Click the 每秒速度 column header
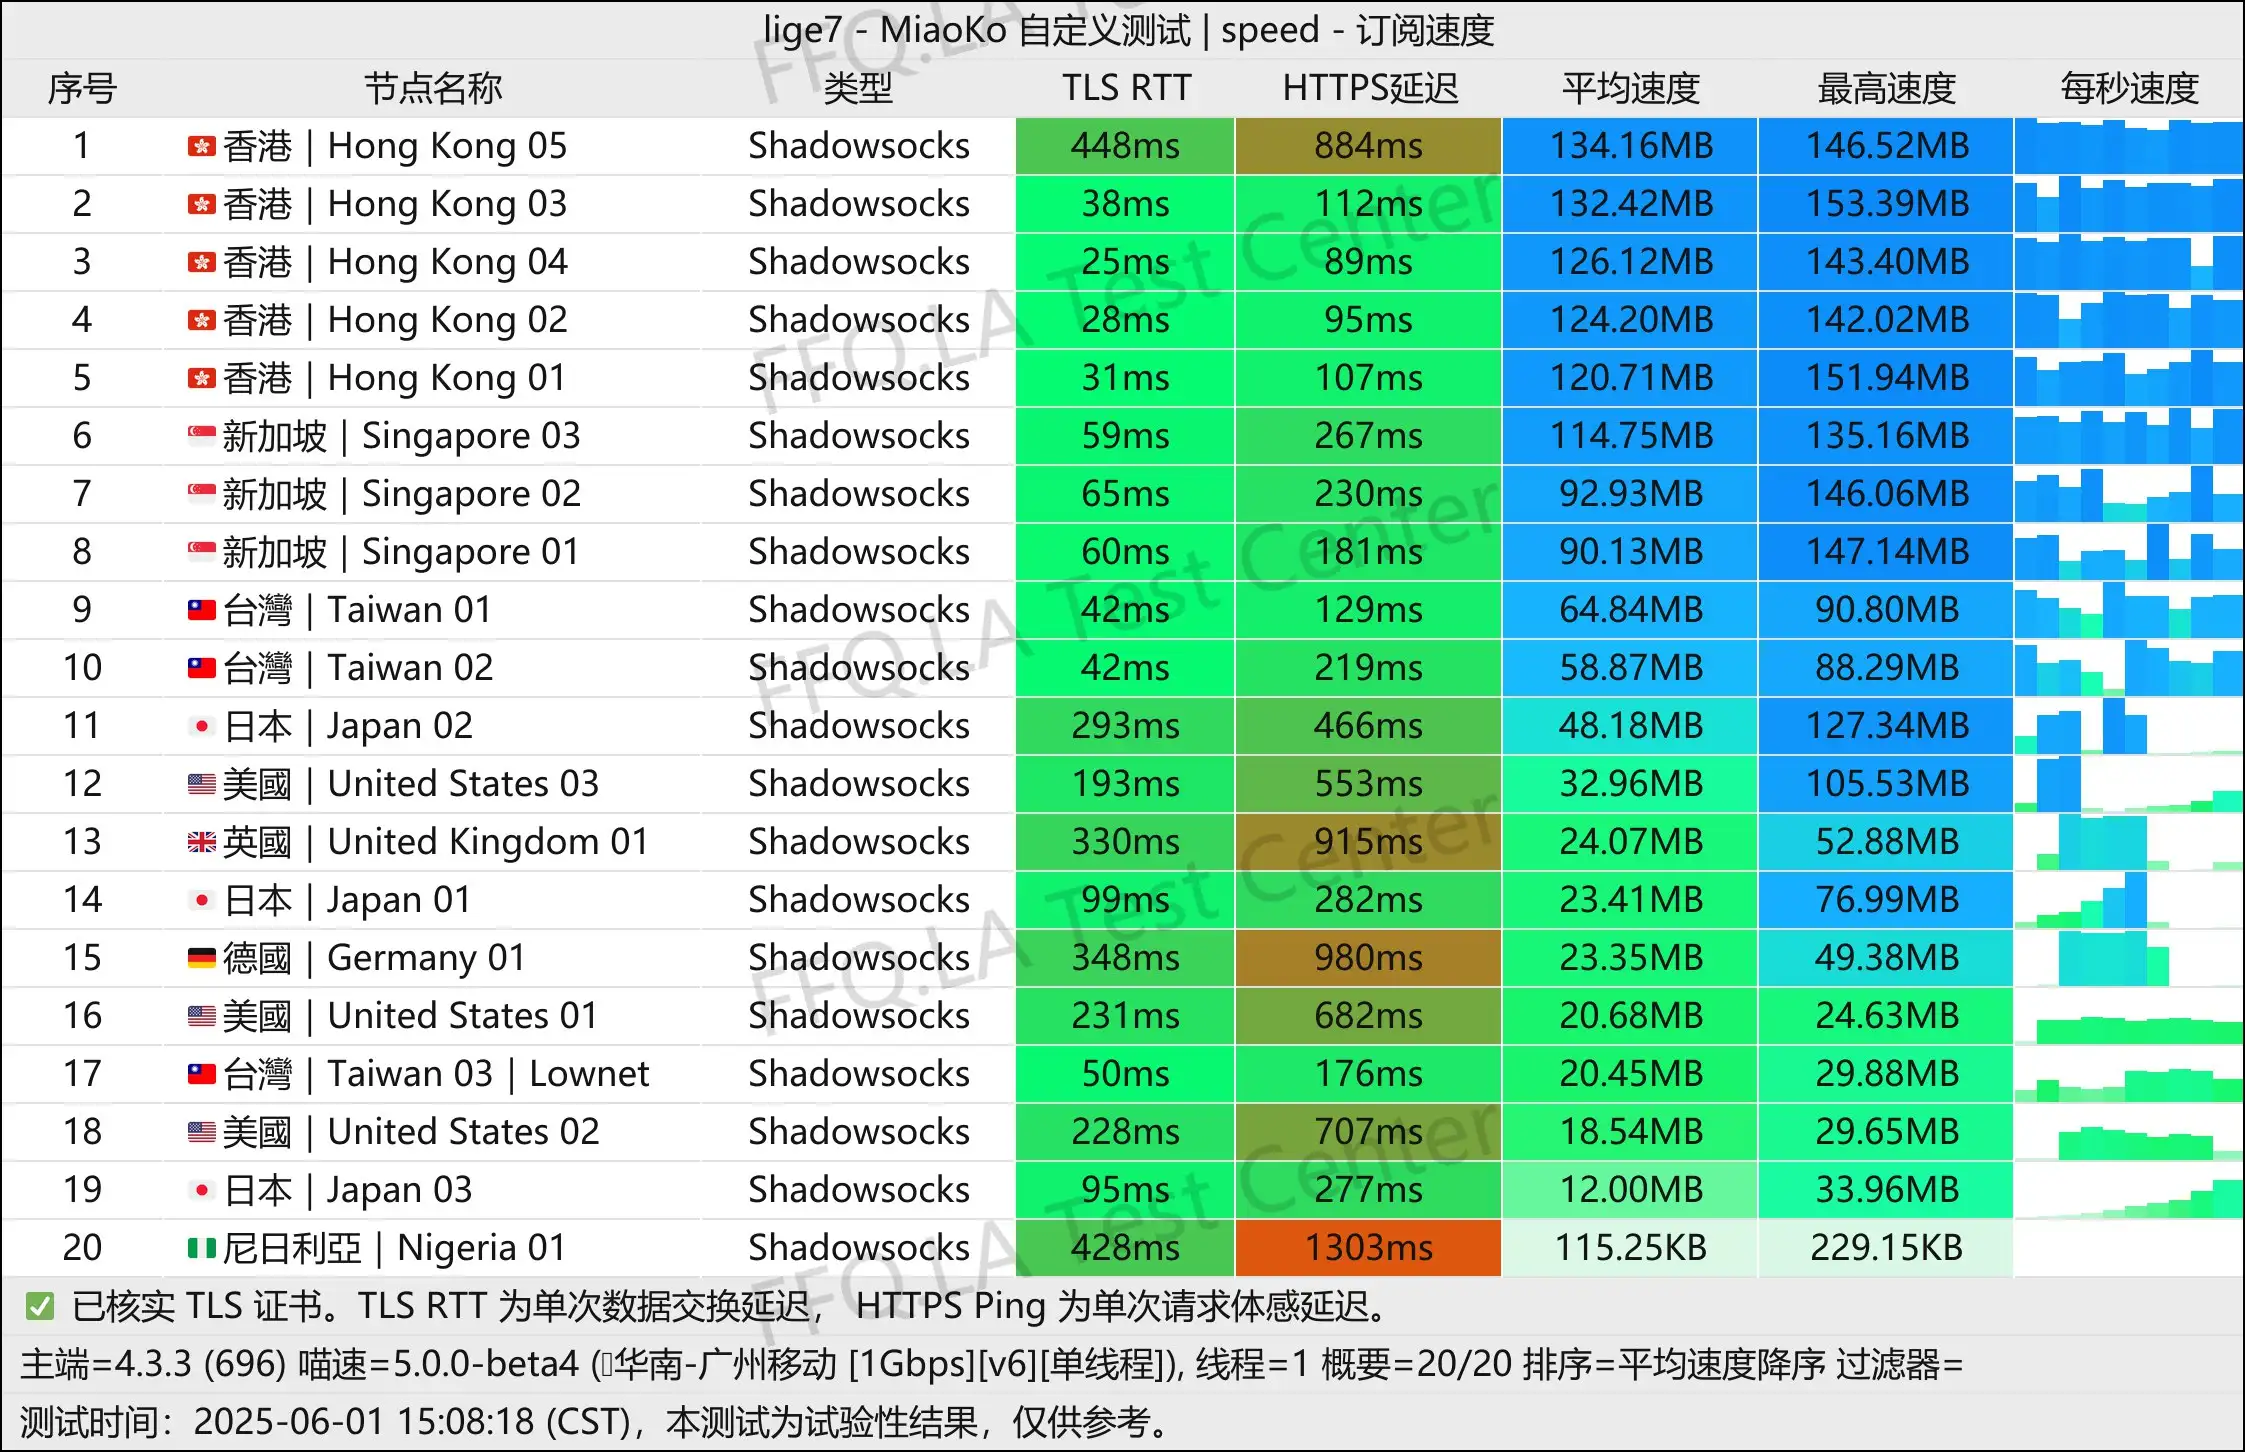This screenshot has height=1452, width=2245. pyautogui.click(x=2129, y=88)
